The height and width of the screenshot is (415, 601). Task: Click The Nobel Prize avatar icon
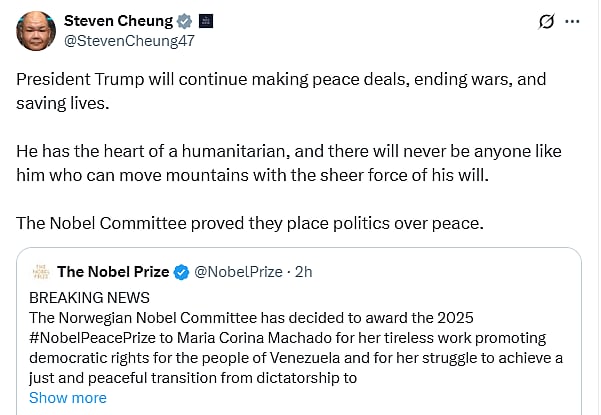[x=40, y=271]
